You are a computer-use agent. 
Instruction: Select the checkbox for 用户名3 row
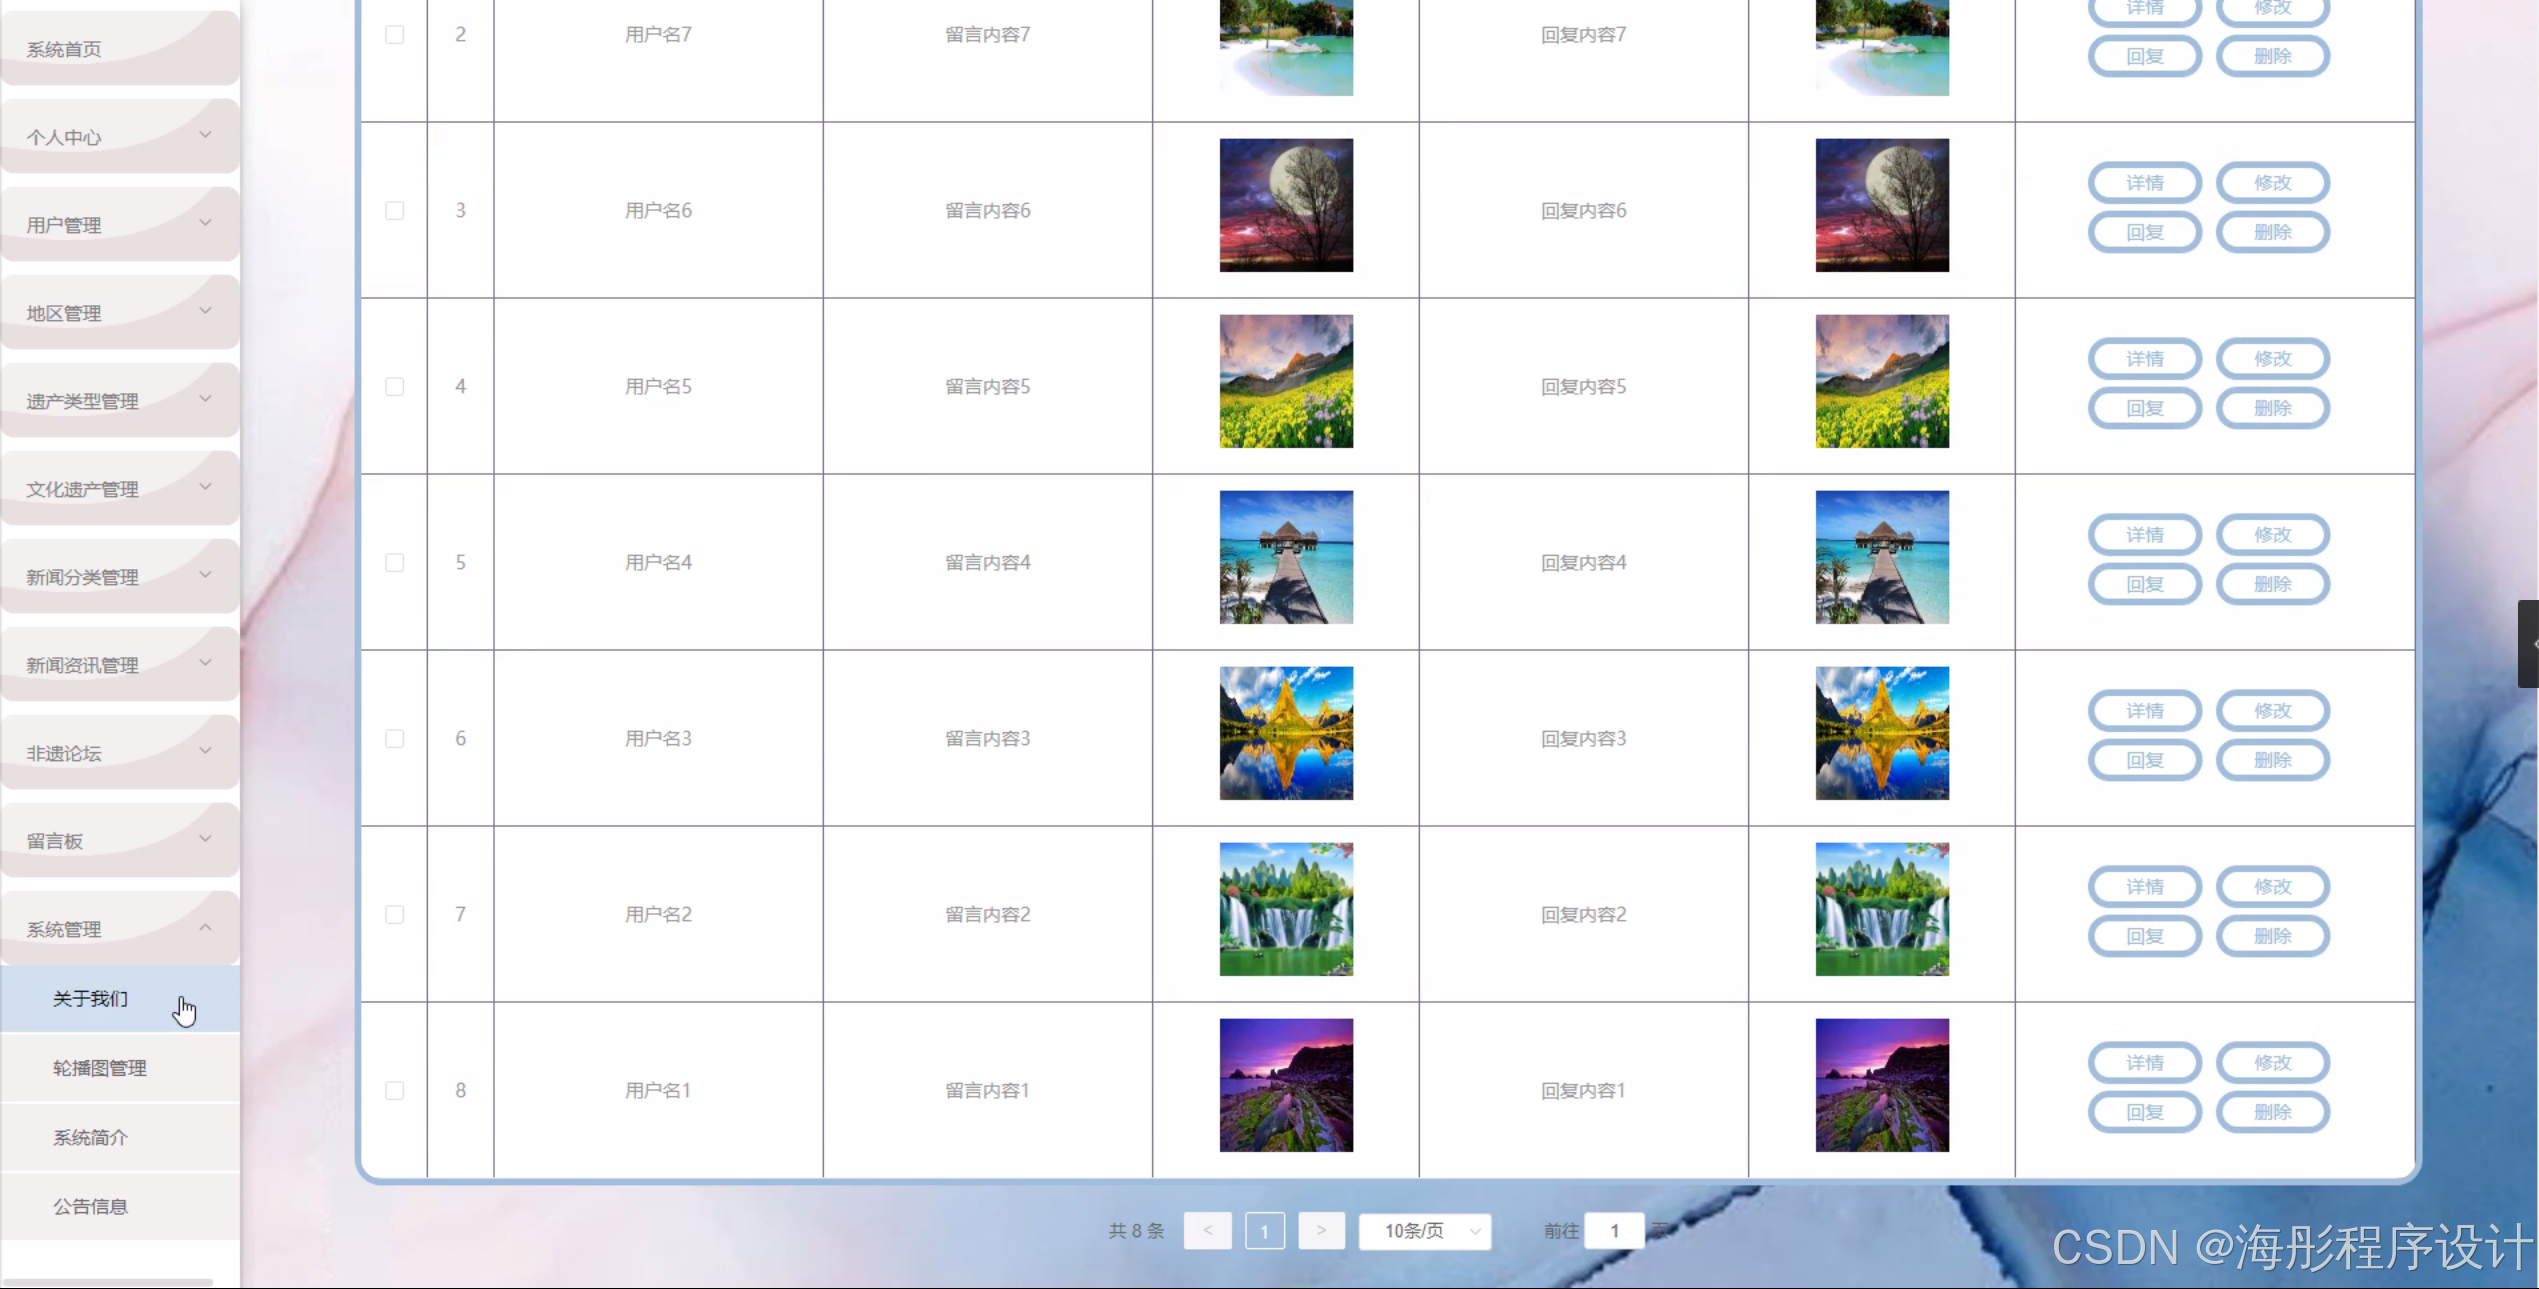click(x=395, y=739)
